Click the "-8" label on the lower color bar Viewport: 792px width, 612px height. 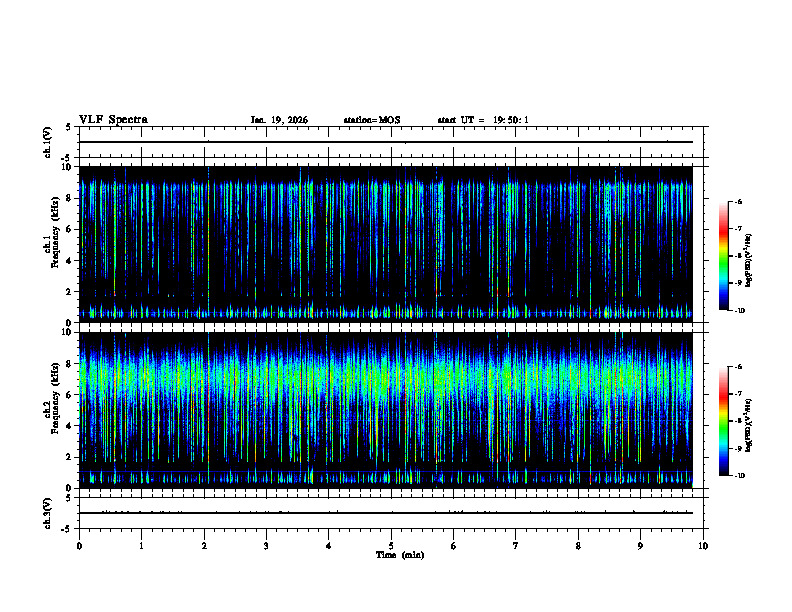738,421
